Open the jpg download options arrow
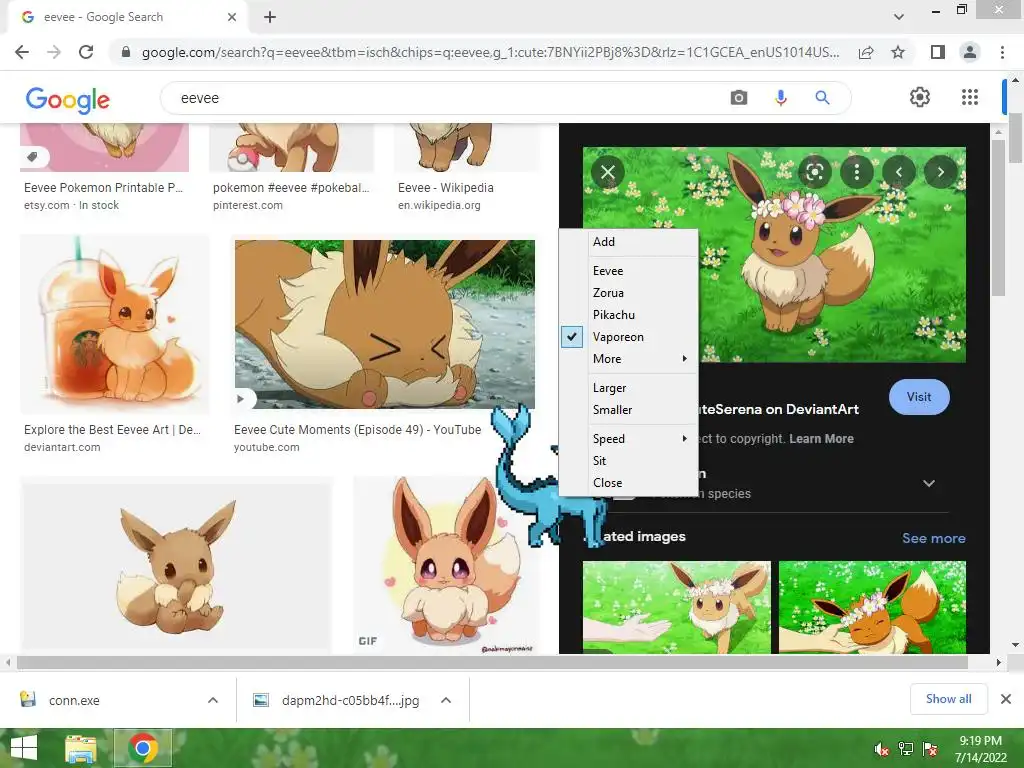 tap(446, 700)
